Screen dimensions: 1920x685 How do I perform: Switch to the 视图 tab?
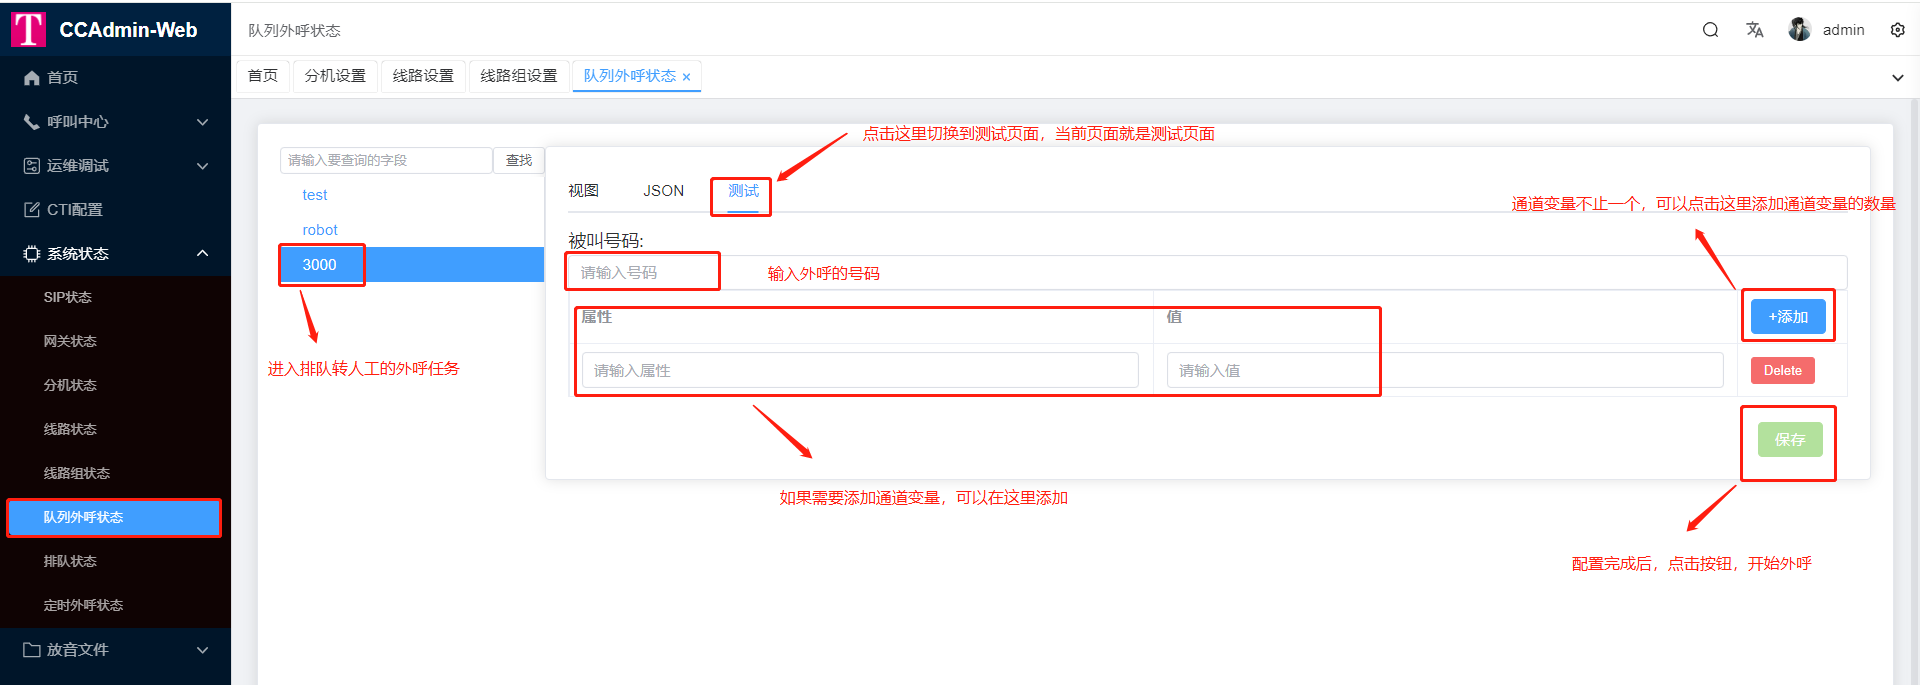point(583,191)
